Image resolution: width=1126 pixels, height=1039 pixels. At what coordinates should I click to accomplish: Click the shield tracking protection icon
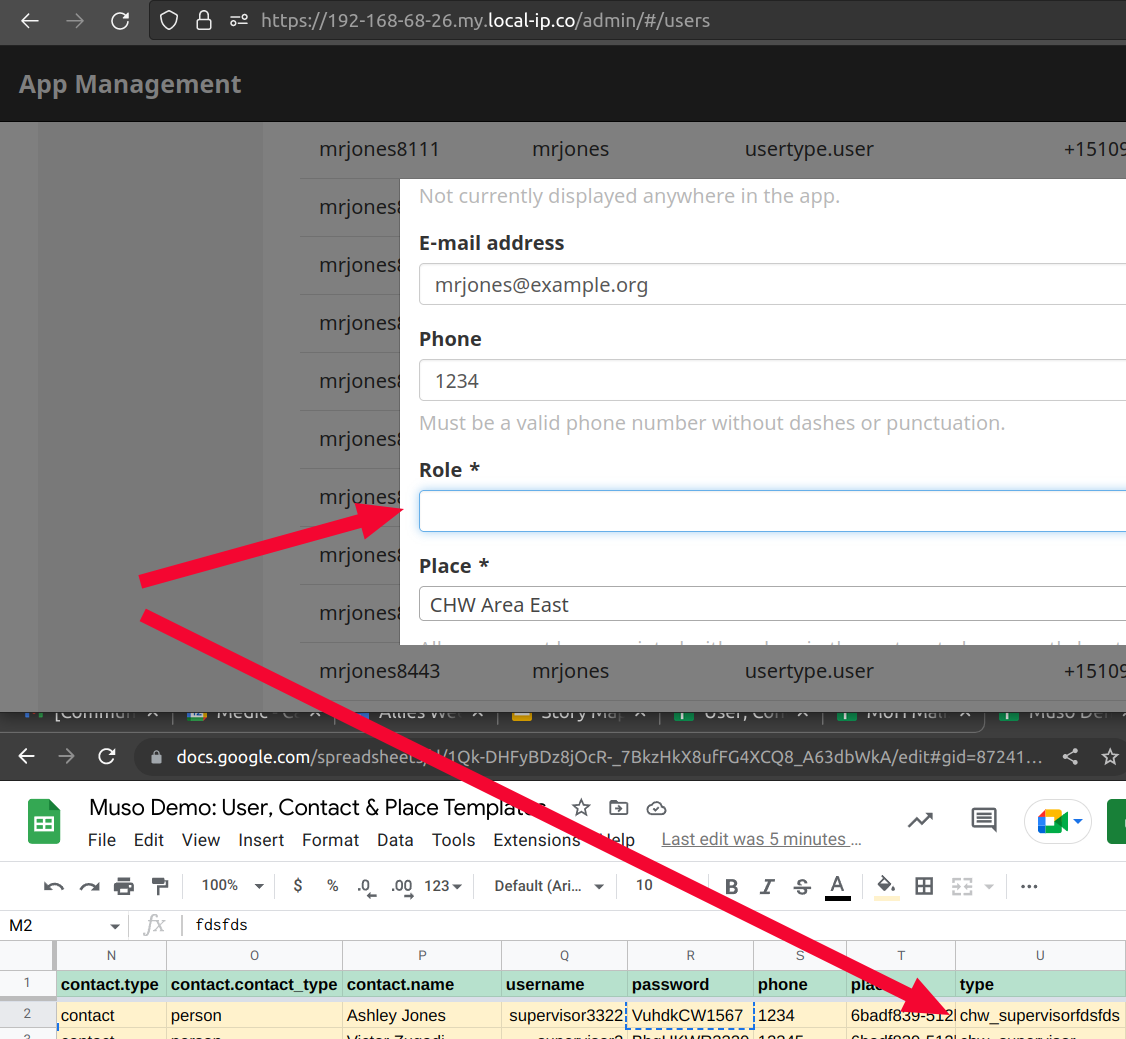point(168,20)
